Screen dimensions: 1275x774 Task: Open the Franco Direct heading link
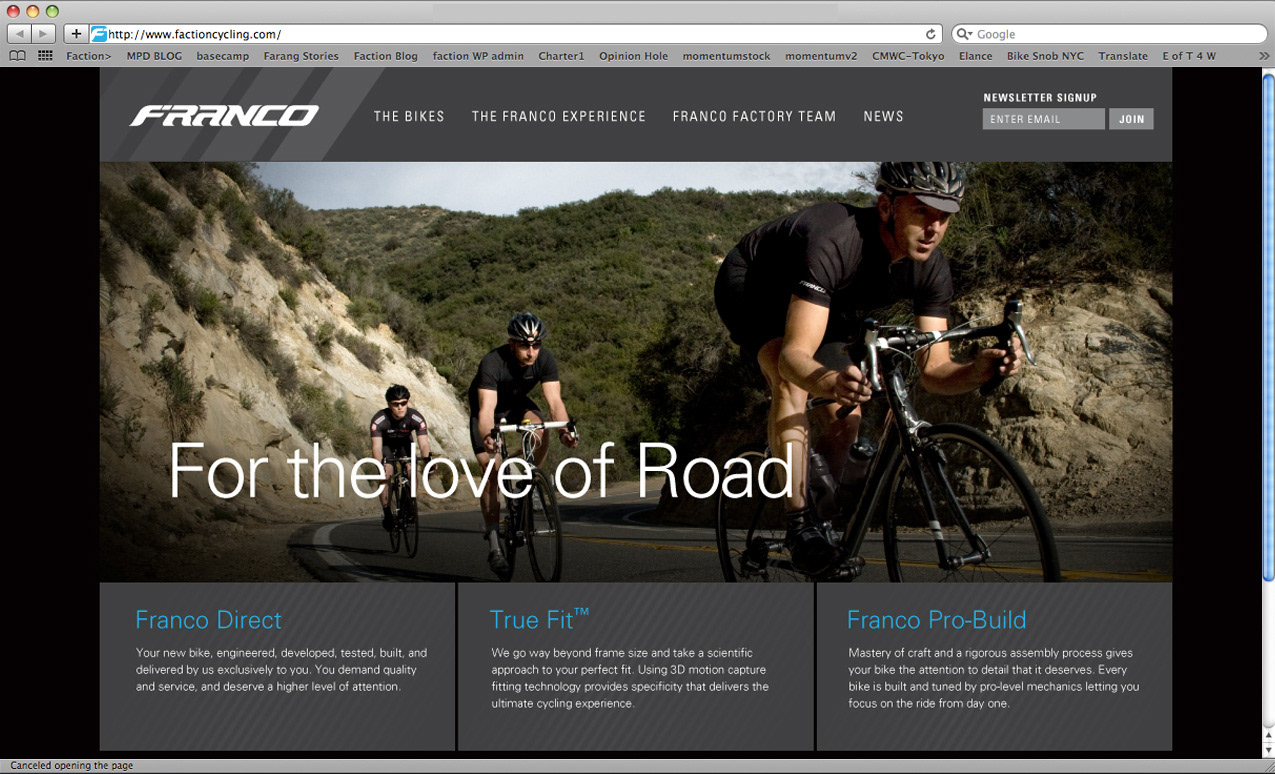[208, 620]
